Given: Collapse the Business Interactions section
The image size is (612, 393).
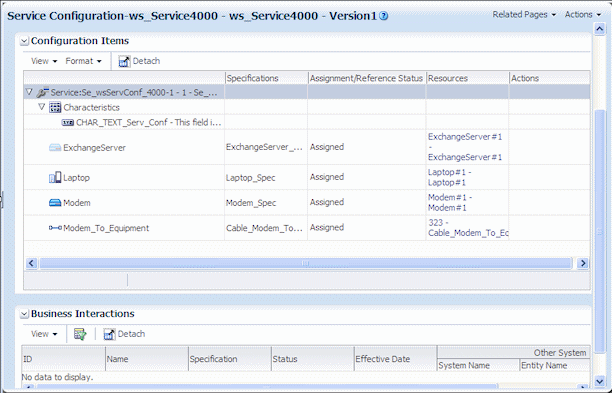Looking at the screenshot, I should 24,314.
